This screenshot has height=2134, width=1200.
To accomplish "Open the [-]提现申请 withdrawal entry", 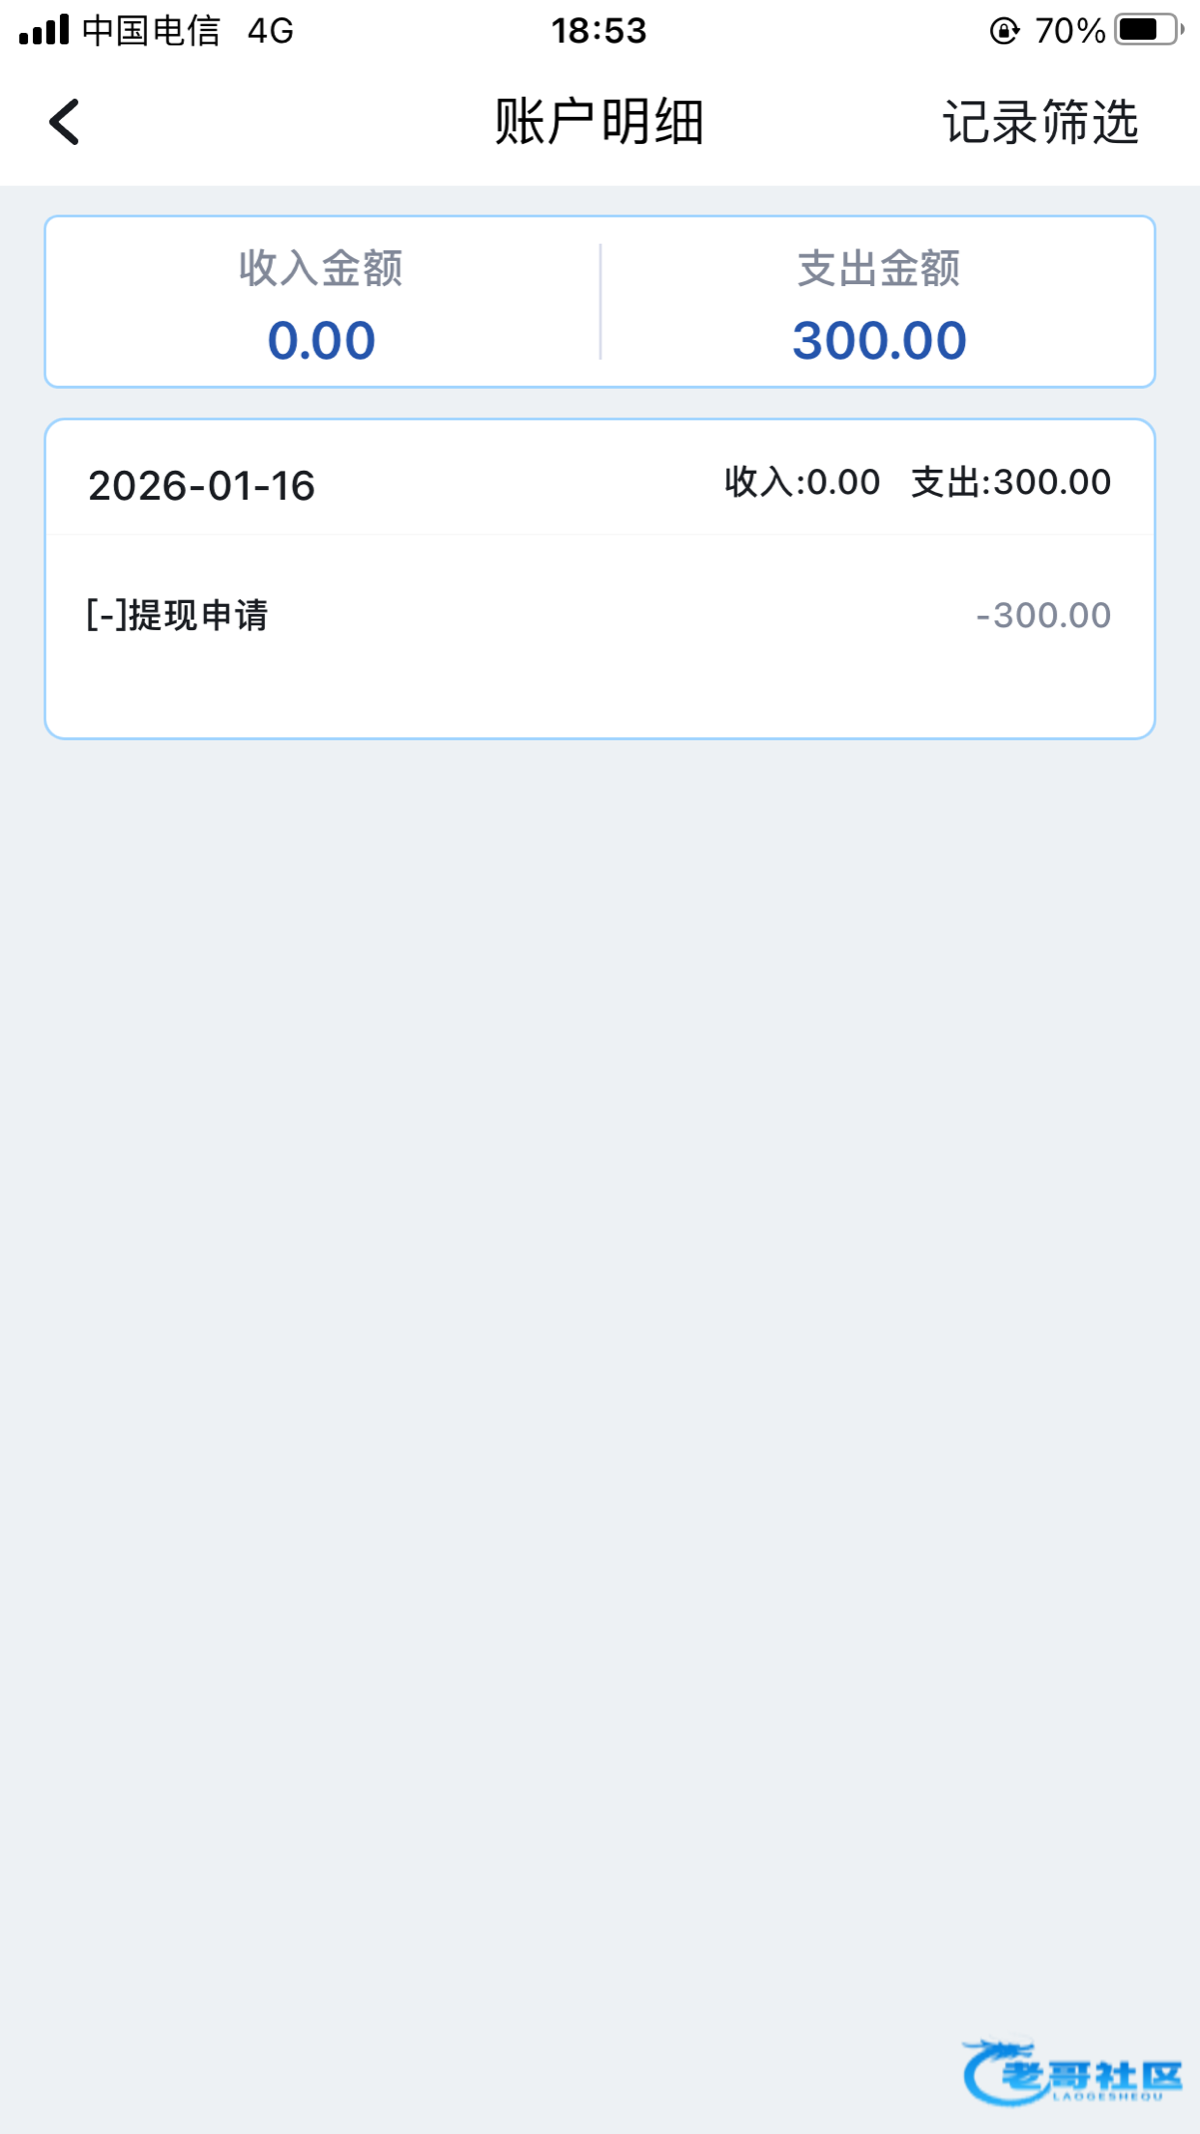I will (178, 615).
